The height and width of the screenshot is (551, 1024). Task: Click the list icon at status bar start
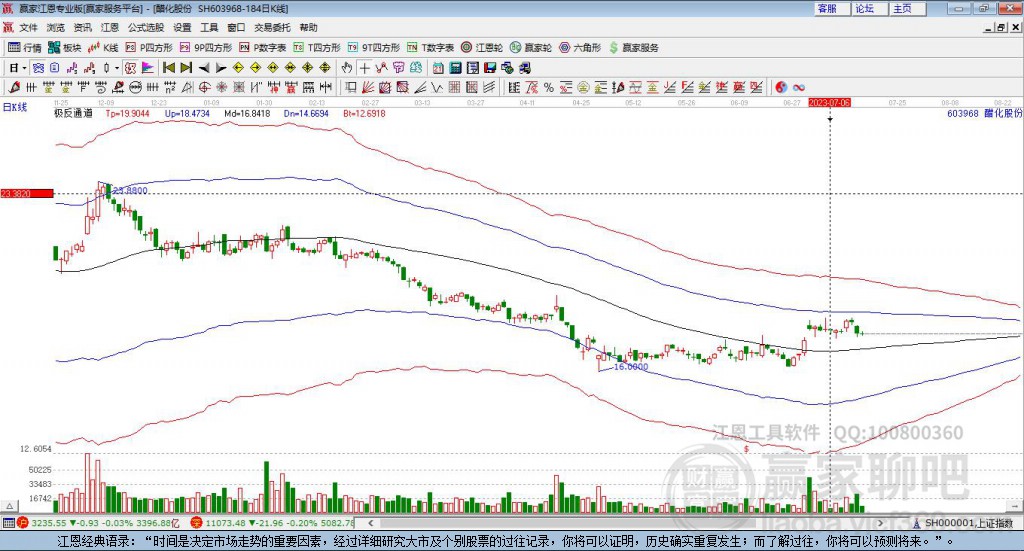click(8, 523)
